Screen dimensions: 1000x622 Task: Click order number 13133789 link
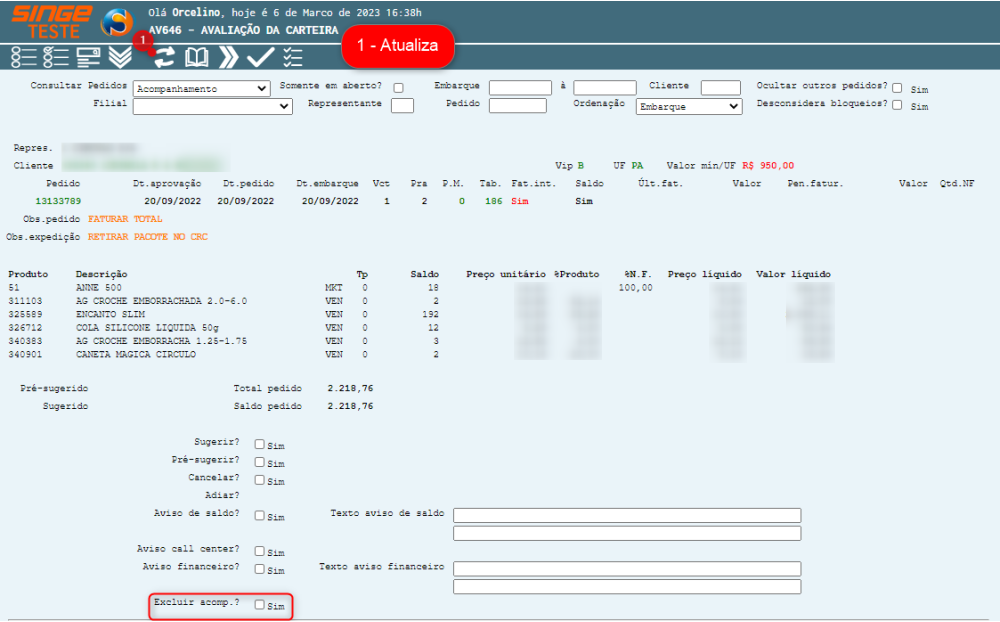click(x=58, y=201)
